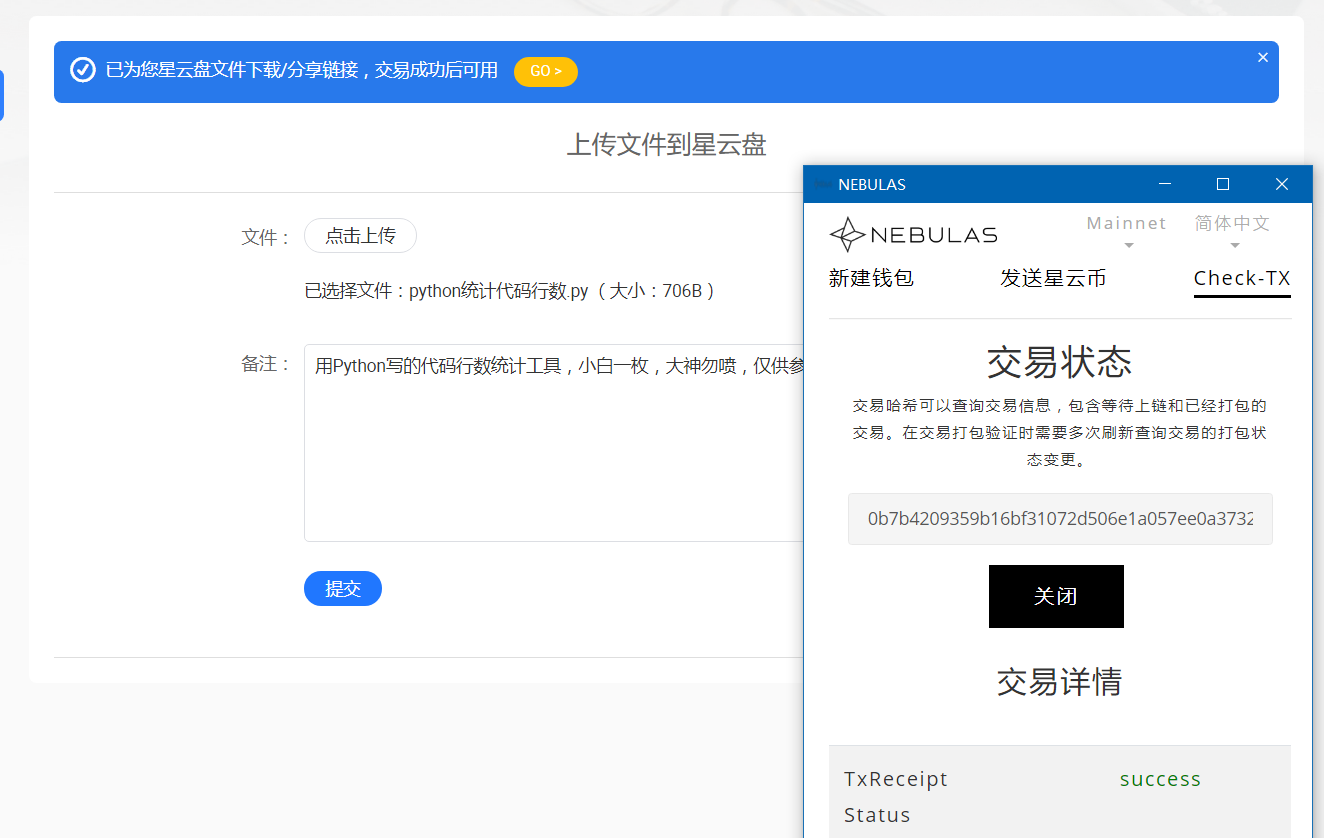Image resolution: width=1324 pixels, height=838 pixels.
Task: Click the black 关闭 button
Action: coord(1056,596)
